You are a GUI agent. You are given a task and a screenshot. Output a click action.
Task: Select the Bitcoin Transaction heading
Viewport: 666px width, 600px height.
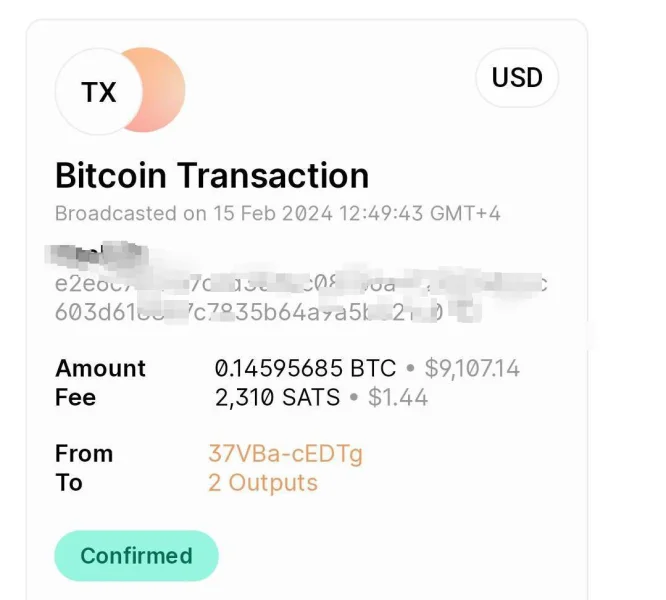[212, 176]
